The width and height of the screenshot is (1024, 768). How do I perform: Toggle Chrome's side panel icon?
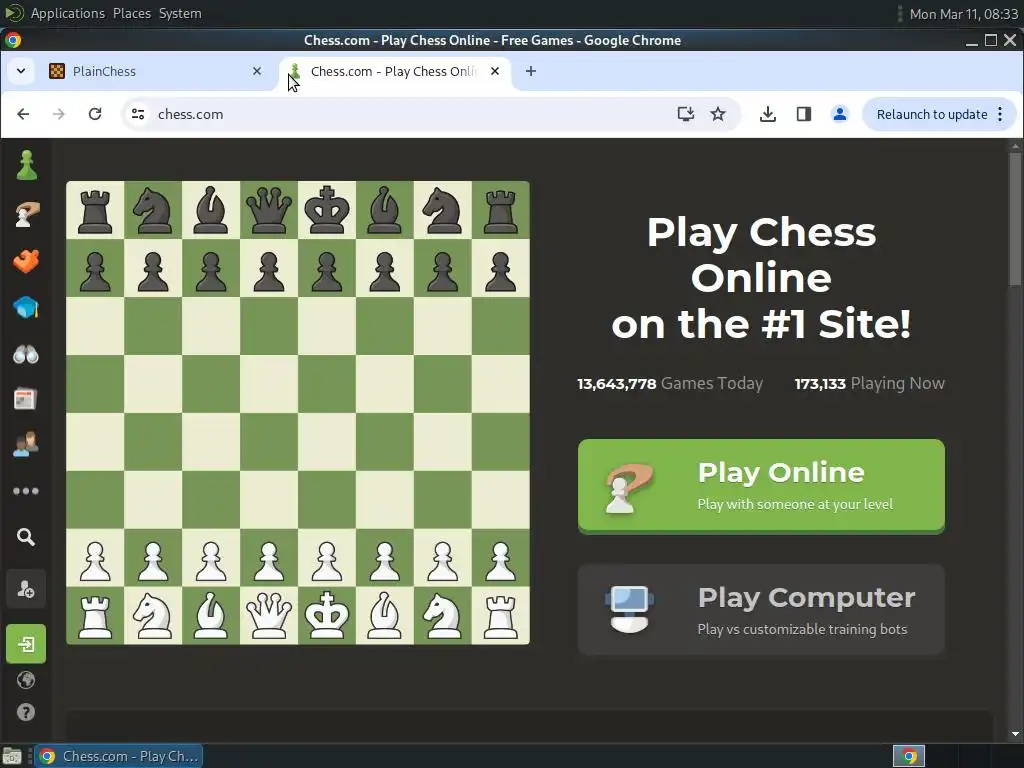[804, 114]
